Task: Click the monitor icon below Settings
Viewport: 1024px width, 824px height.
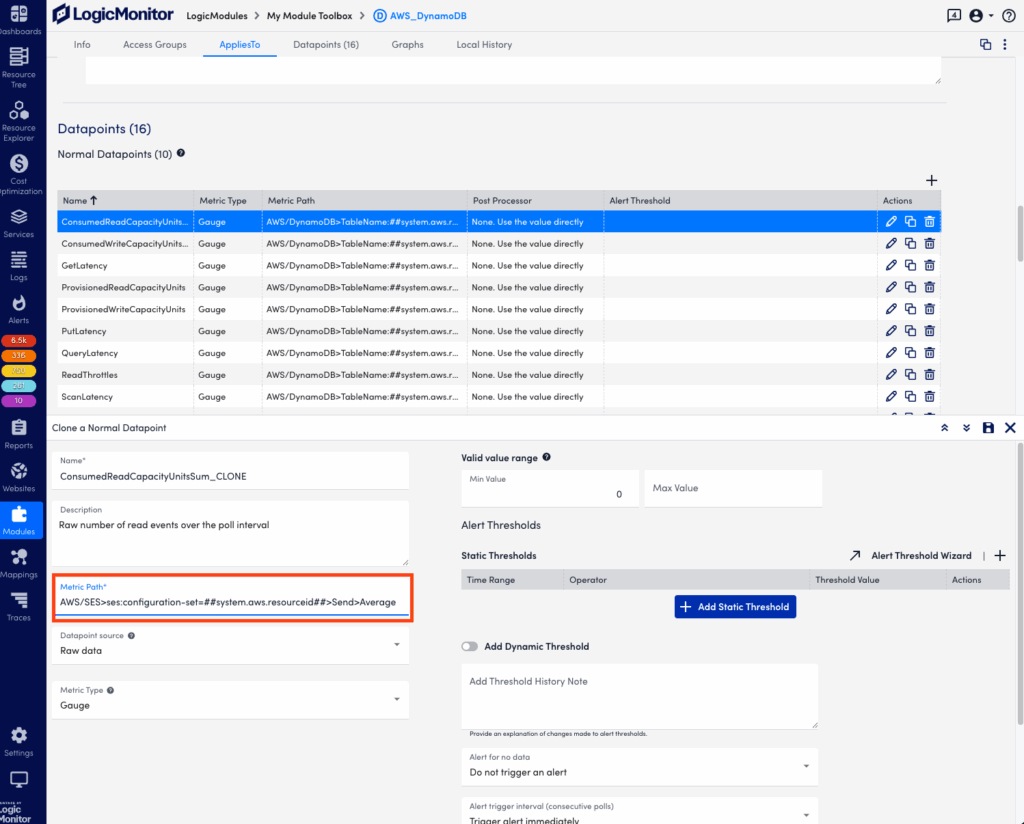Action: (x=19, y=779)
